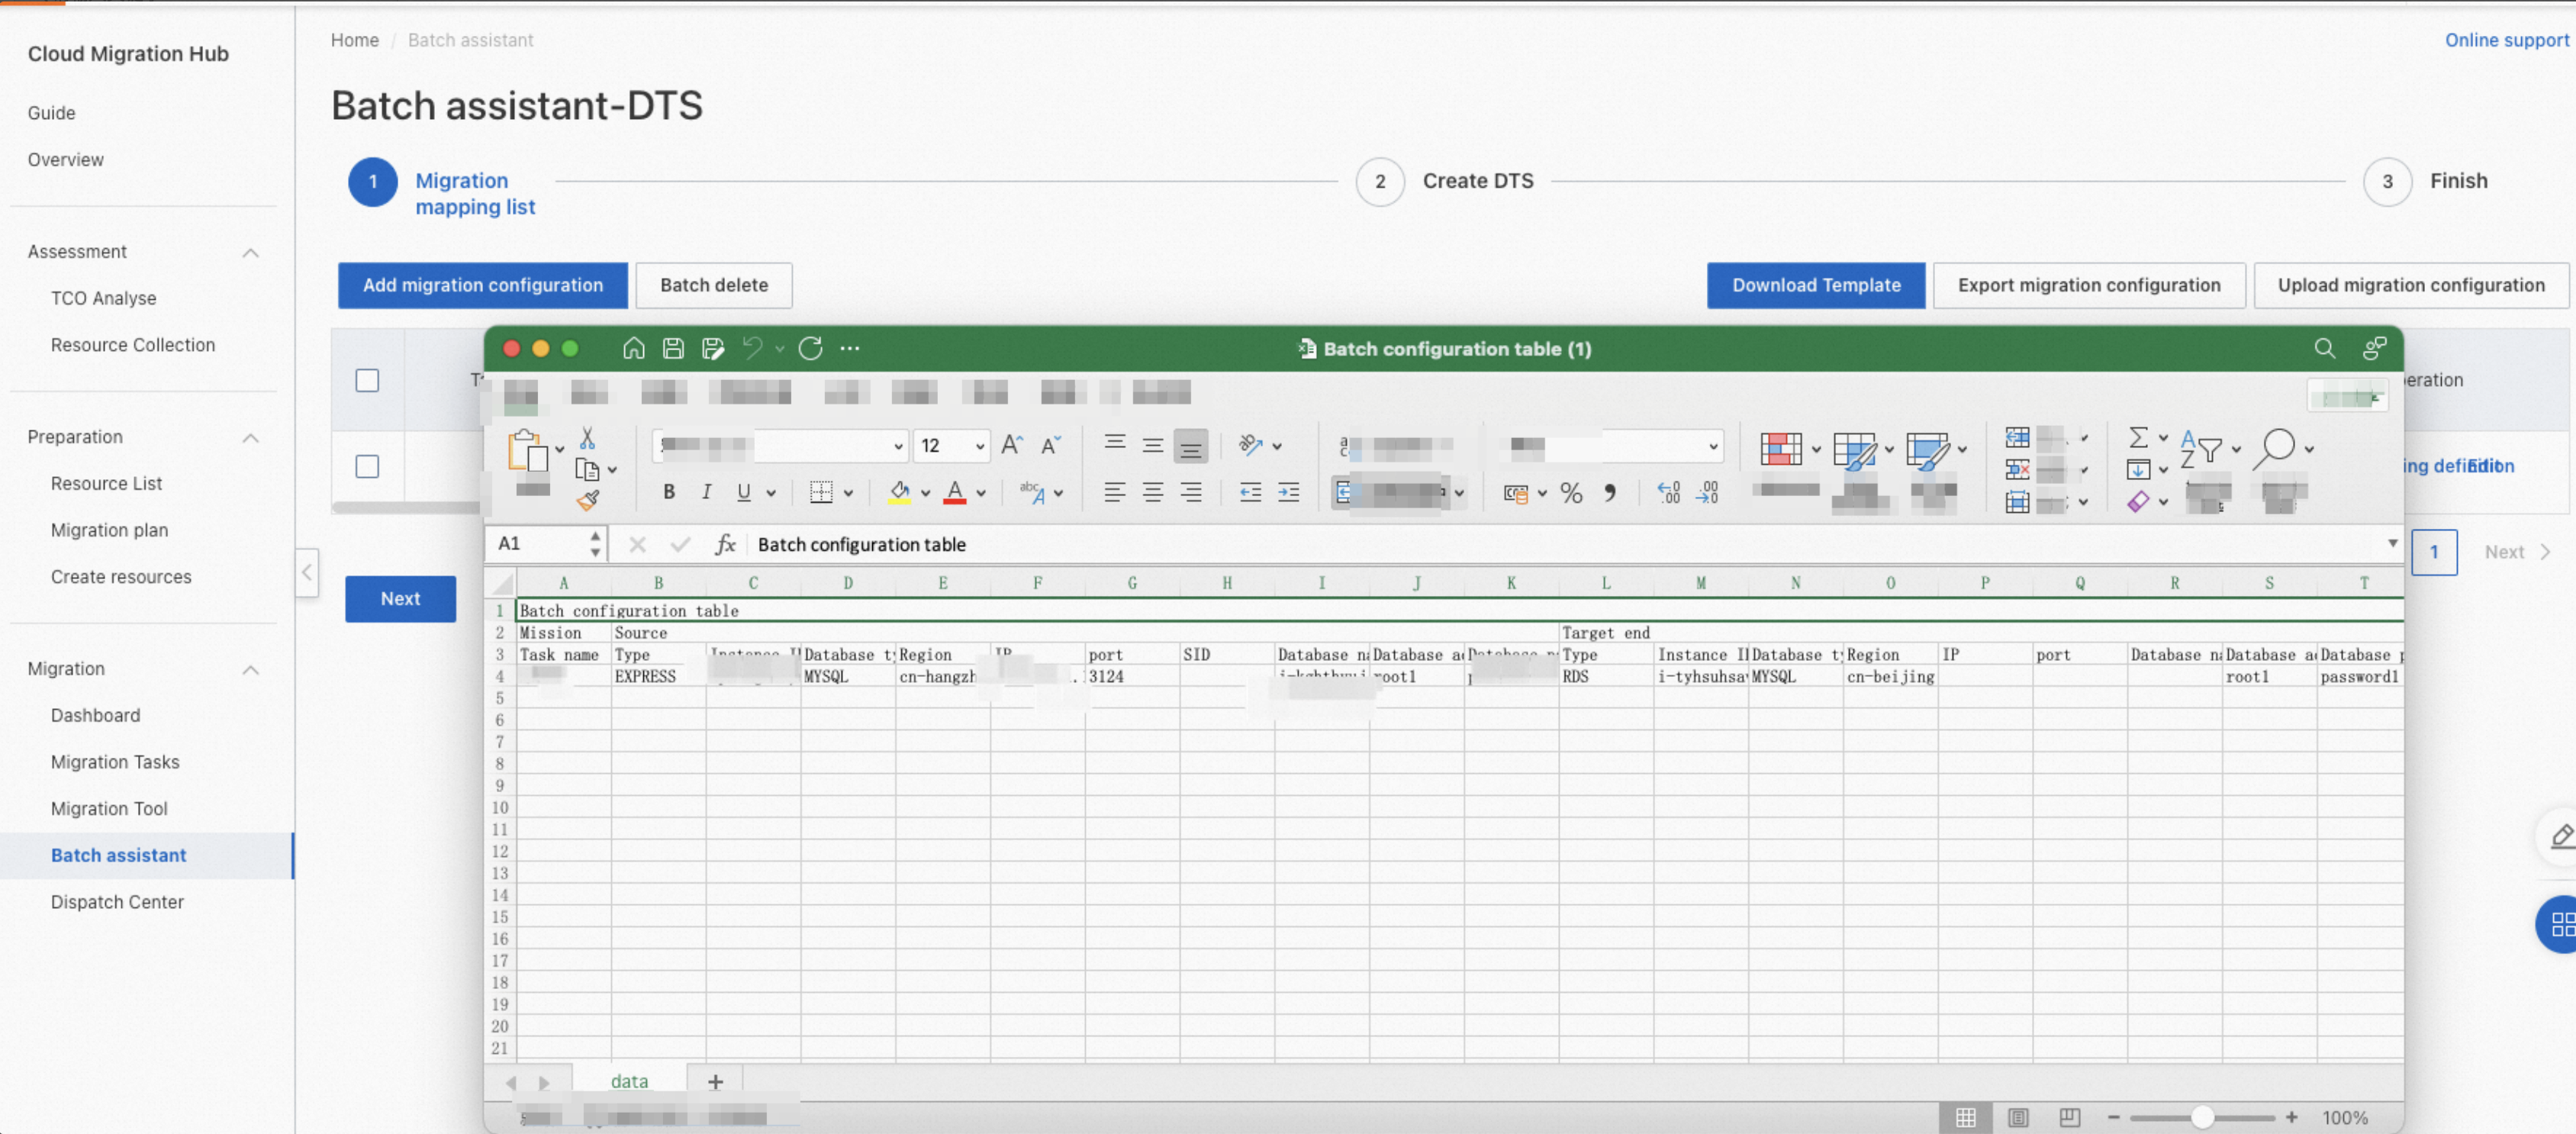Viewport: 2576px width, 1134px height.
Task: Click the Increase Decimal icon
Action: coord(1668,492)
